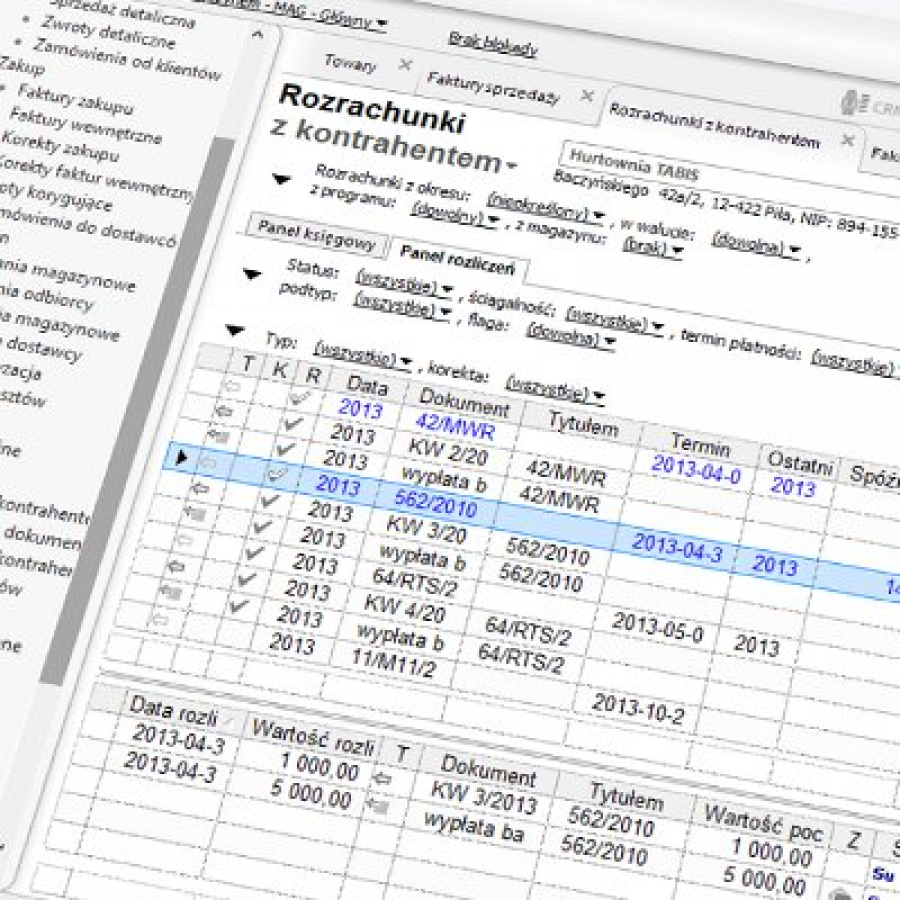Collapse the Status filter section triangle
Screen dimensions: 900x900
pos(252,273)
